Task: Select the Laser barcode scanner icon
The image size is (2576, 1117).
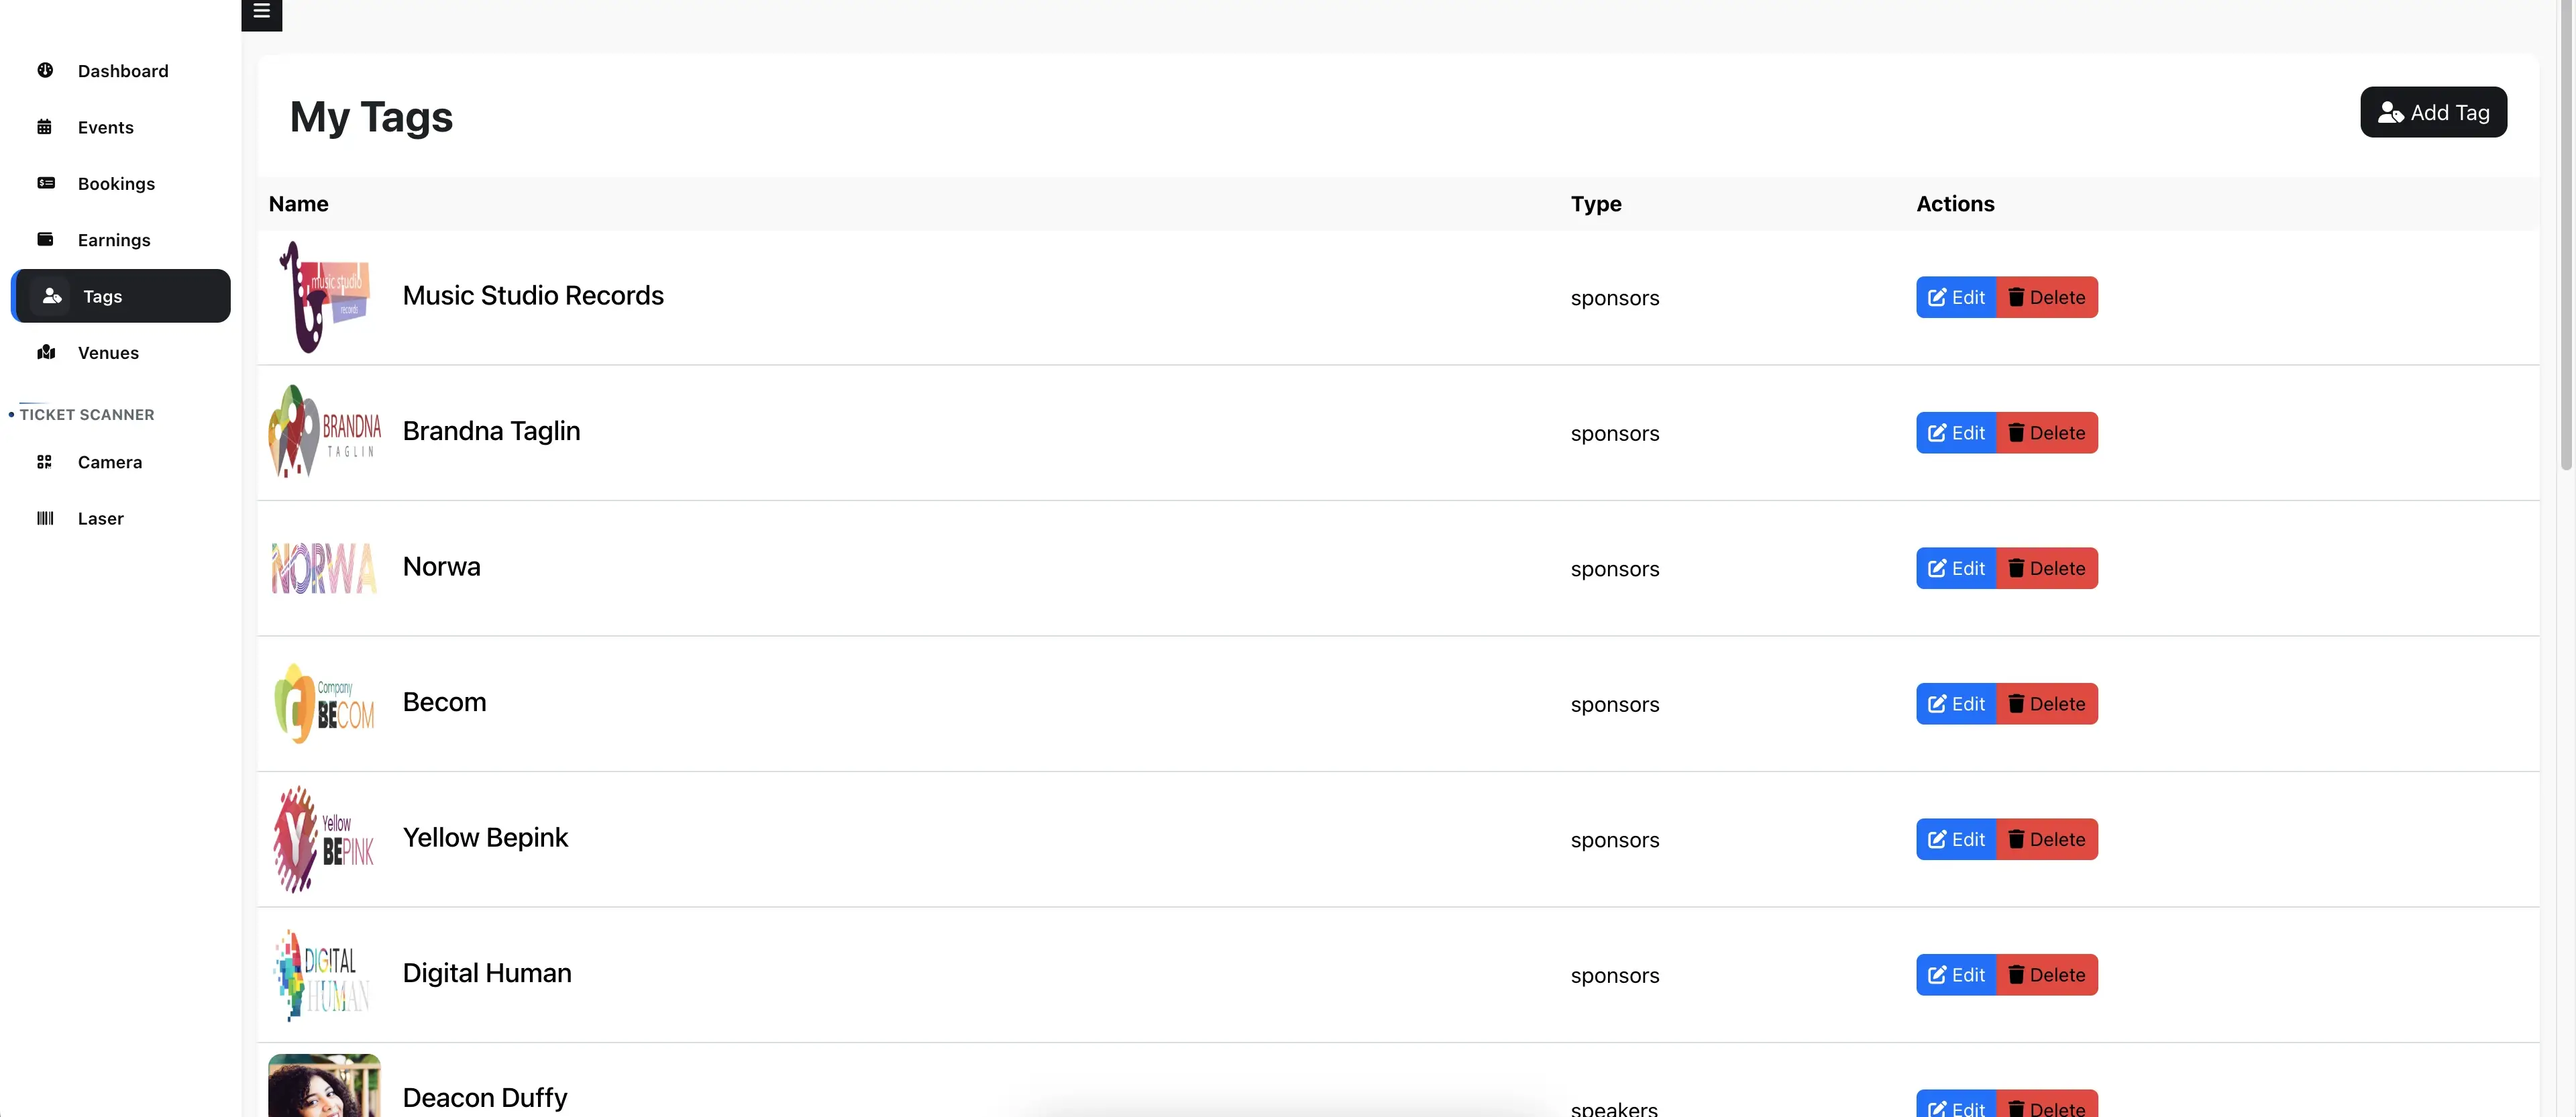Action: coord(44,518)
